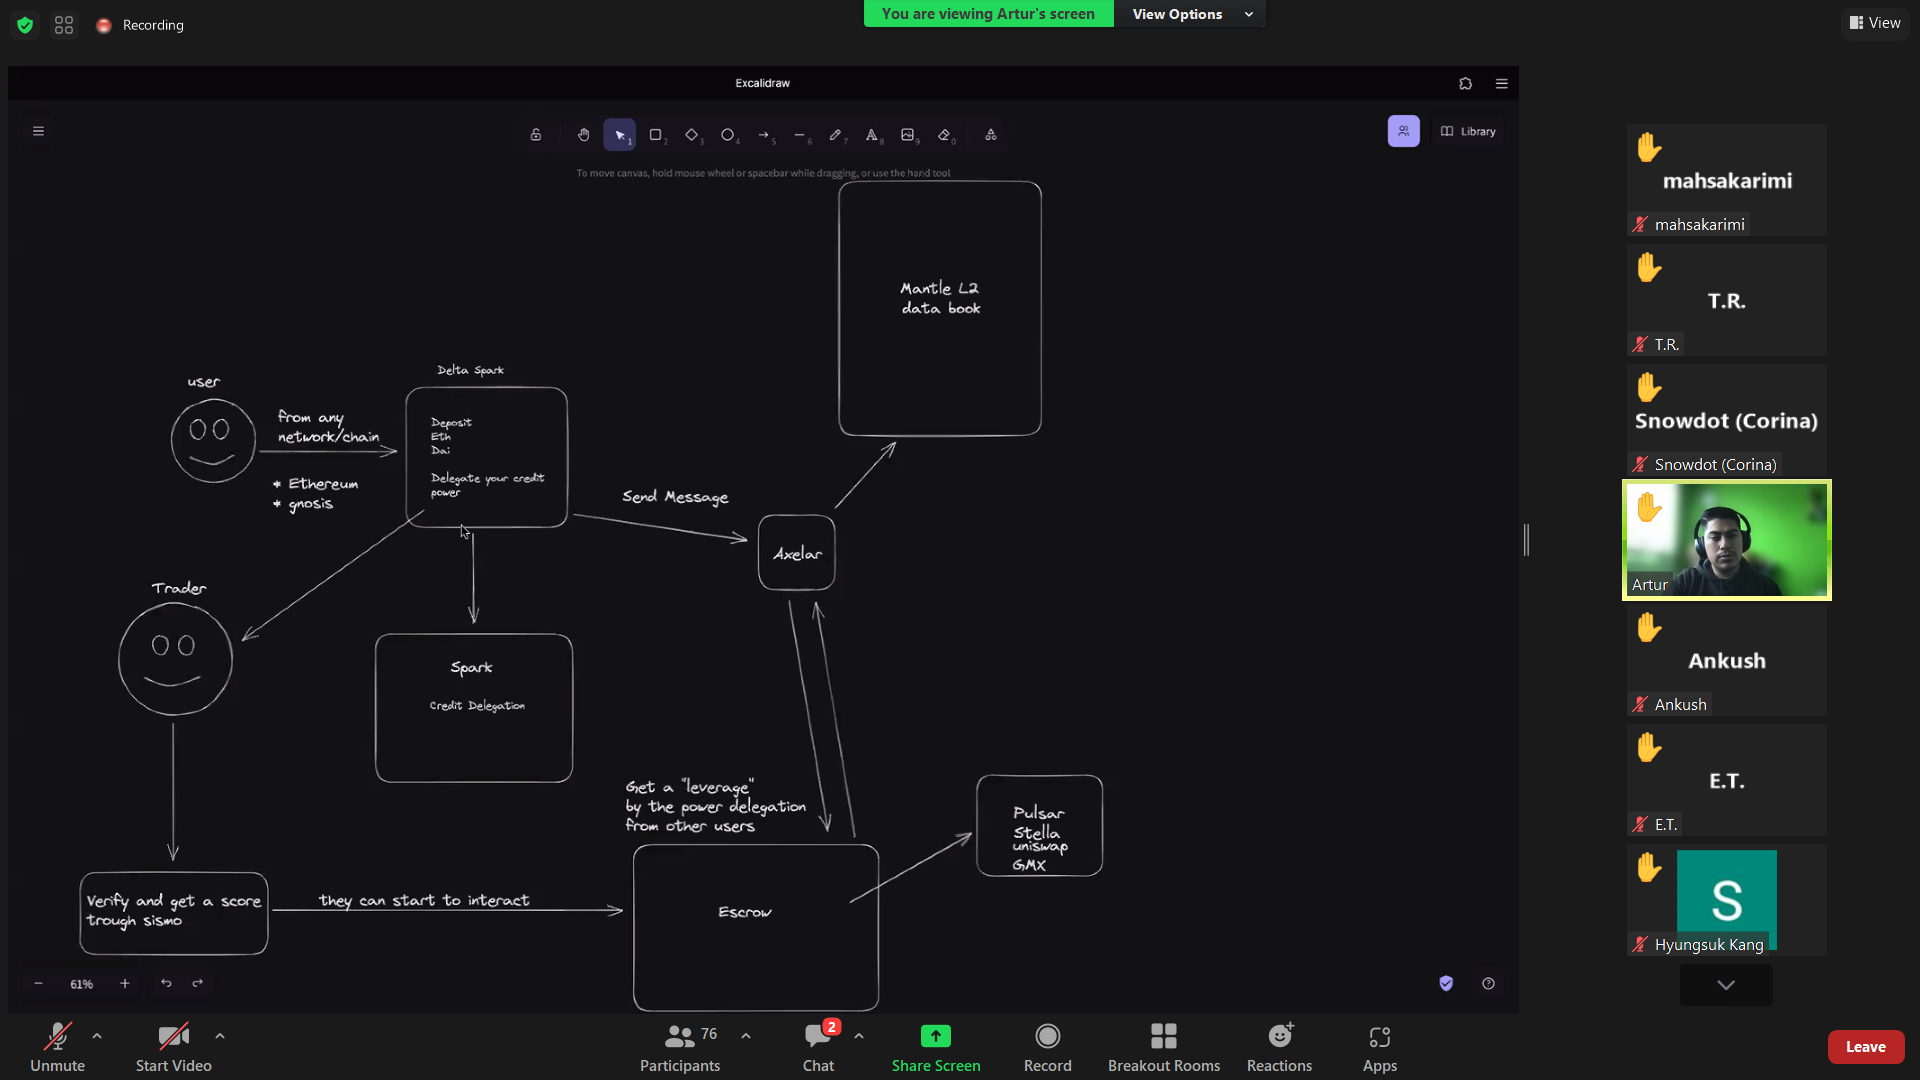The image size is (1920, 1080).
Task: Select the eraser tool
Action: click(x=944, y=133)
